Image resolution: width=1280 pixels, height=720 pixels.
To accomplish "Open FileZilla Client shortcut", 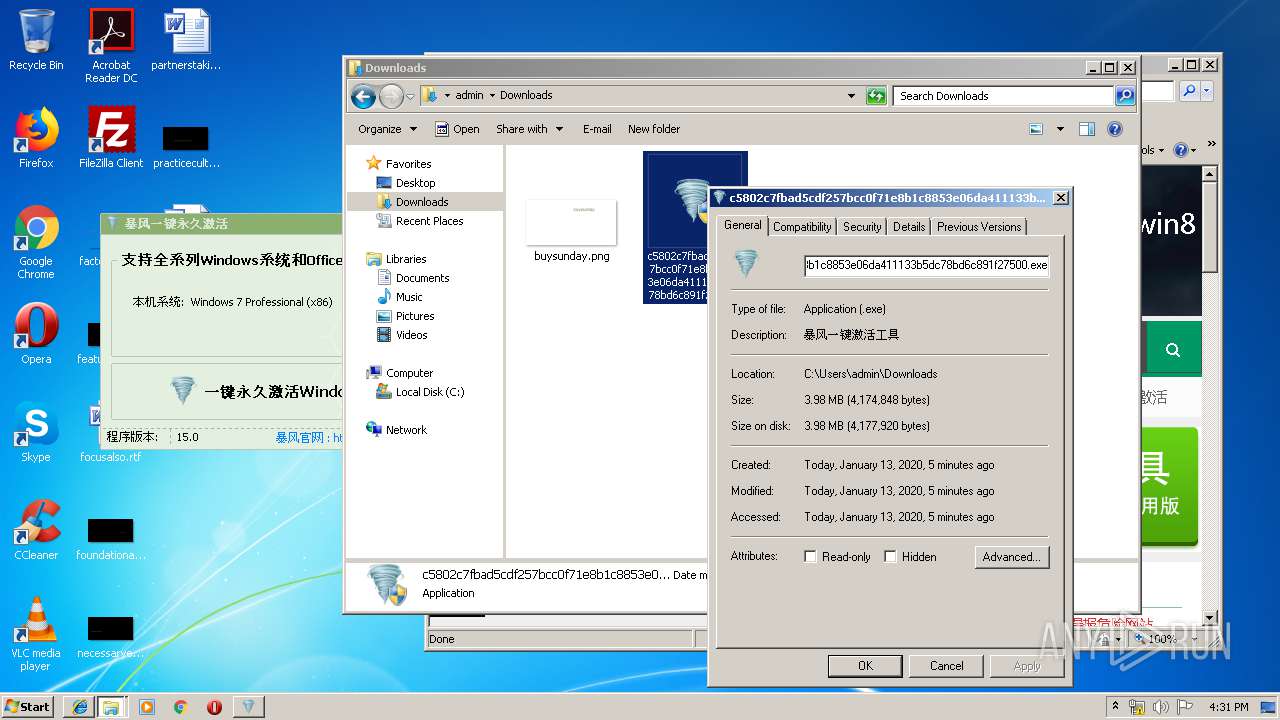I will click(111, 138).
